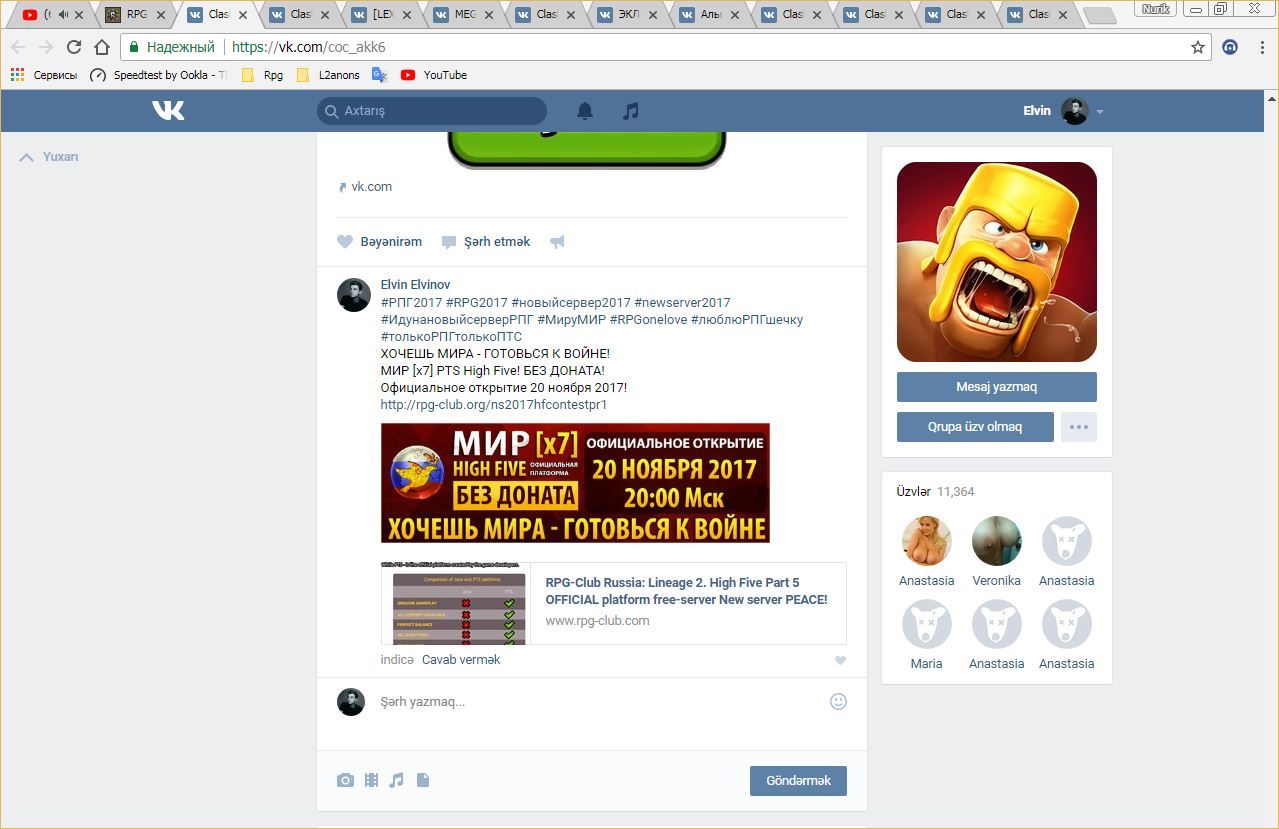This screenshot has height=829, width=1279.
Task: Open Elvin Elvinov profile name link
Action: click(415, 285)
